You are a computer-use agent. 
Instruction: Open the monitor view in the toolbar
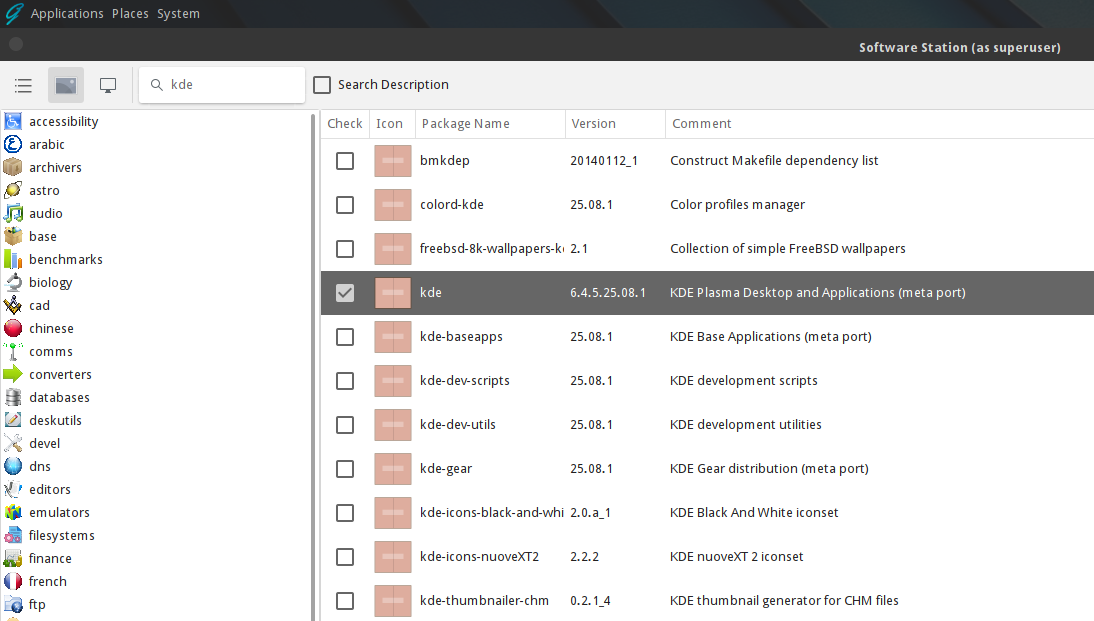tap(107, 85)
